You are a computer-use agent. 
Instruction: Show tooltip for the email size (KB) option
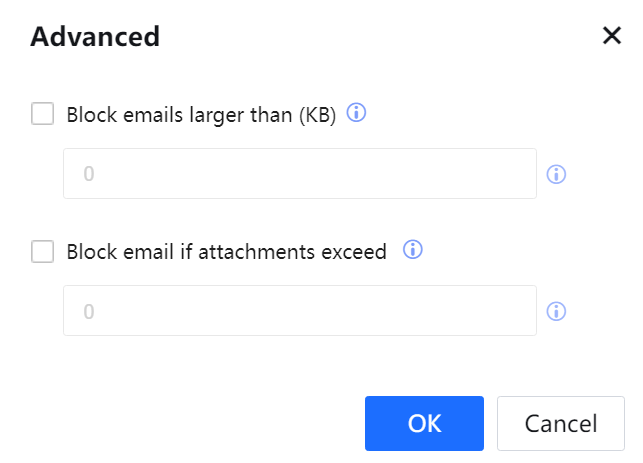356,113
